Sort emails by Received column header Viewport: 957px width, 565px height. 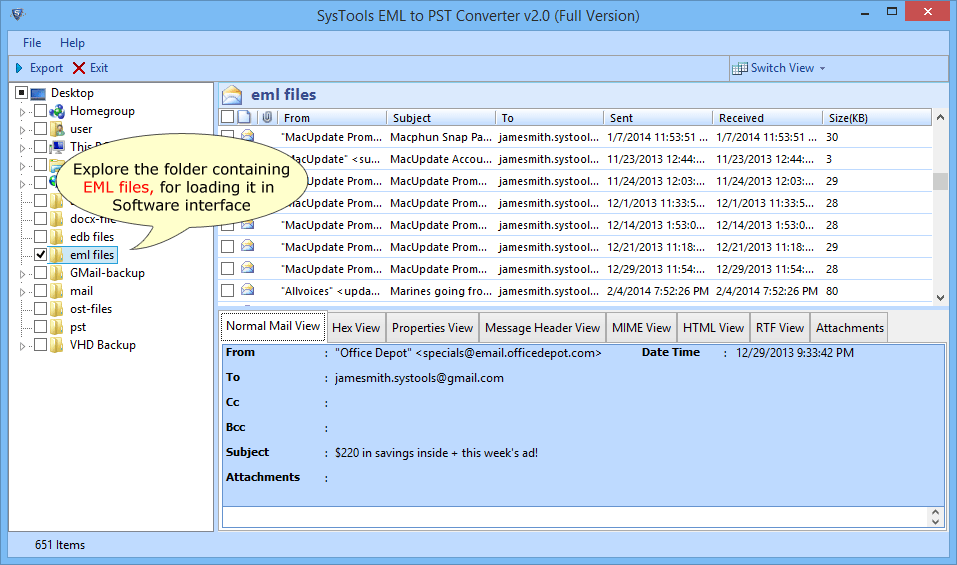tap(767, 118)
